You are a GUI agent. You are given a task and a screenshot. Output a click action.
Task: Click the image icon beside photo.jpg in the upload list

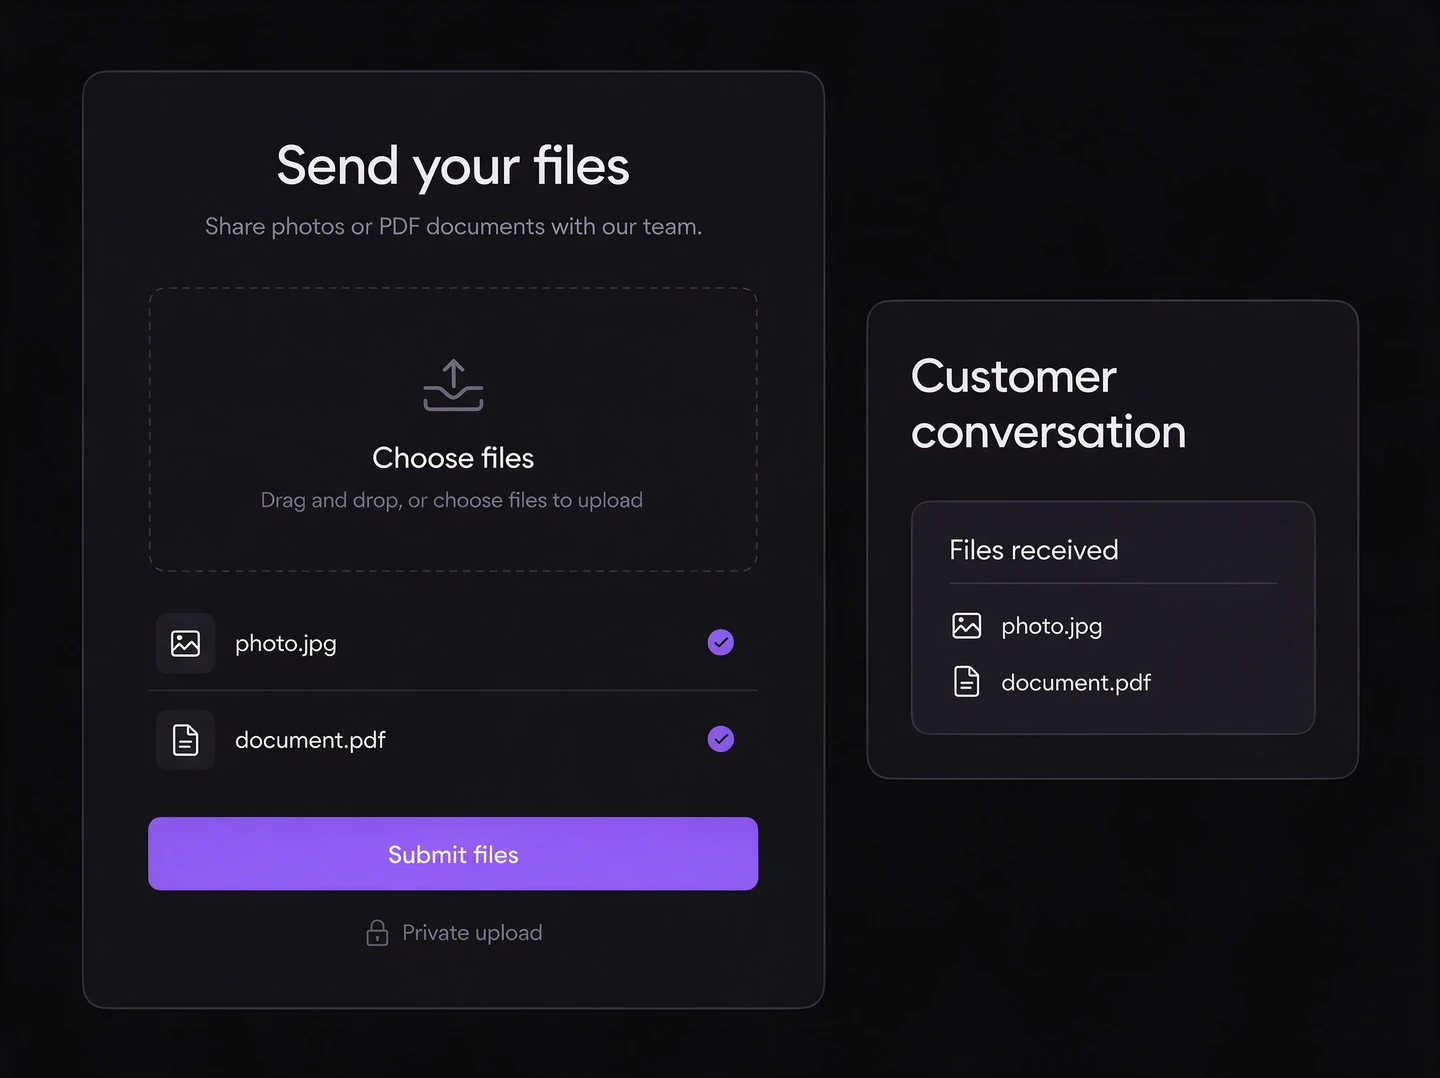point(185,643)
